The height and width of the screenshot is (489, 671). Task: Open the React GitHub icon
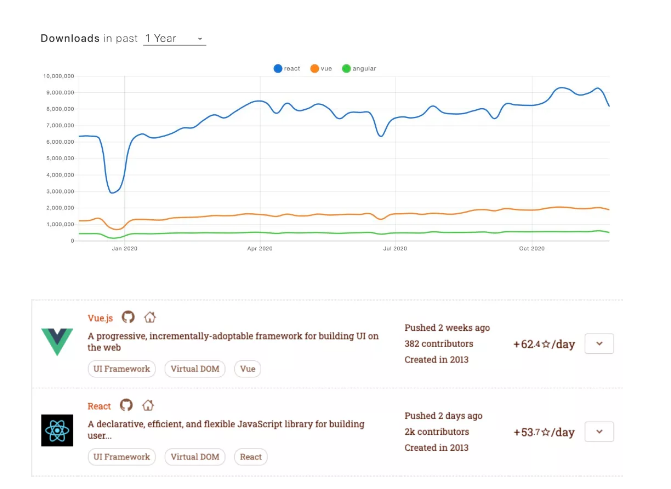point(126,405)
